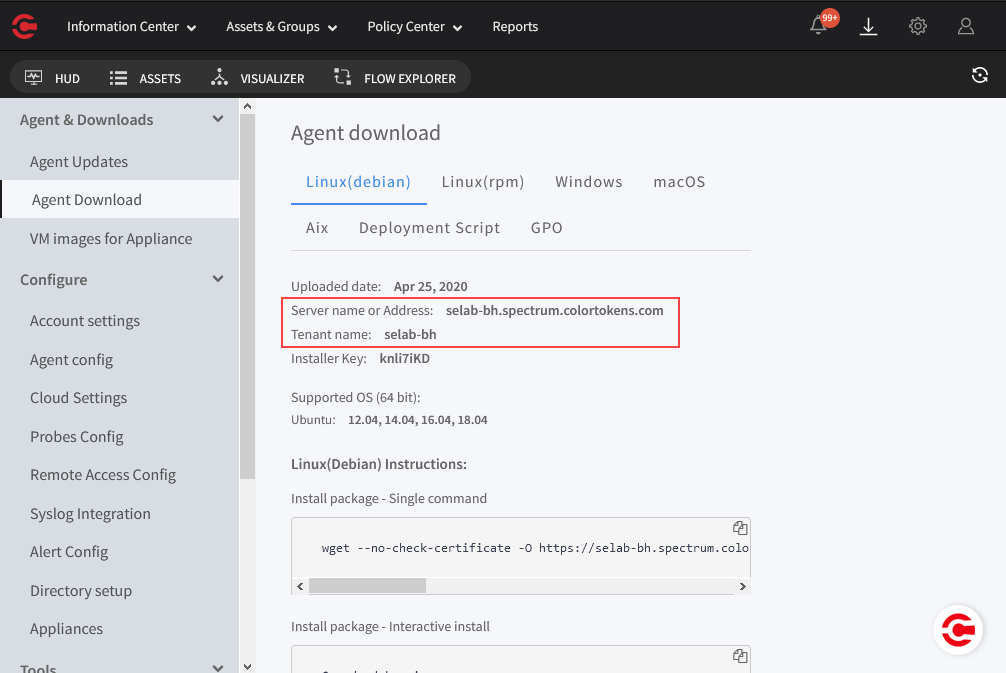This screenshot has width=1006, height=673.
Task: Click the wget command text
Action: point(535,548)
